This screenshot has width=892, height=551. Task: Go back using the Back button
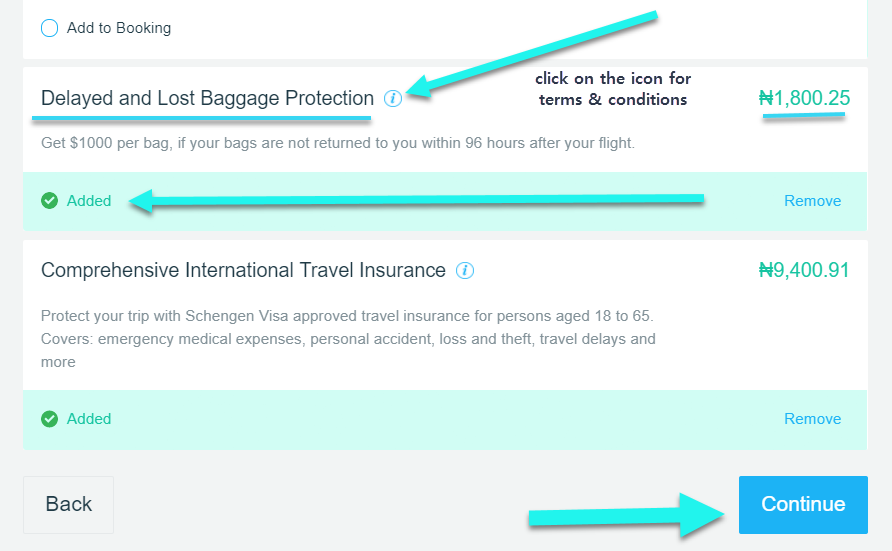(68, 504)
